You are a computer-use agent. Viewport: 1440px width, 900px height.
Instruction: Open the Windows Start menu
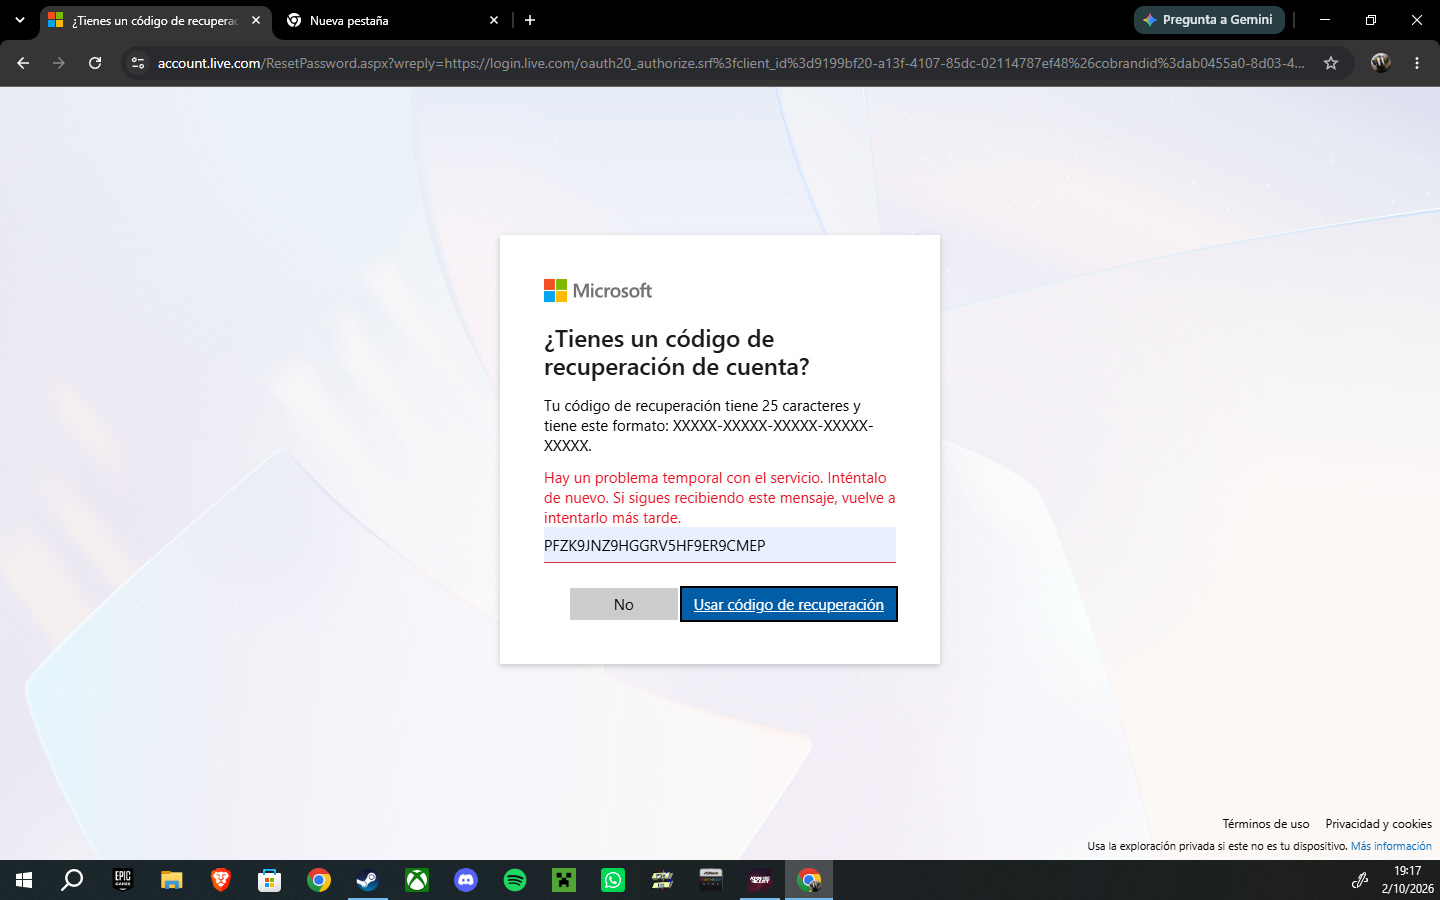24,880
